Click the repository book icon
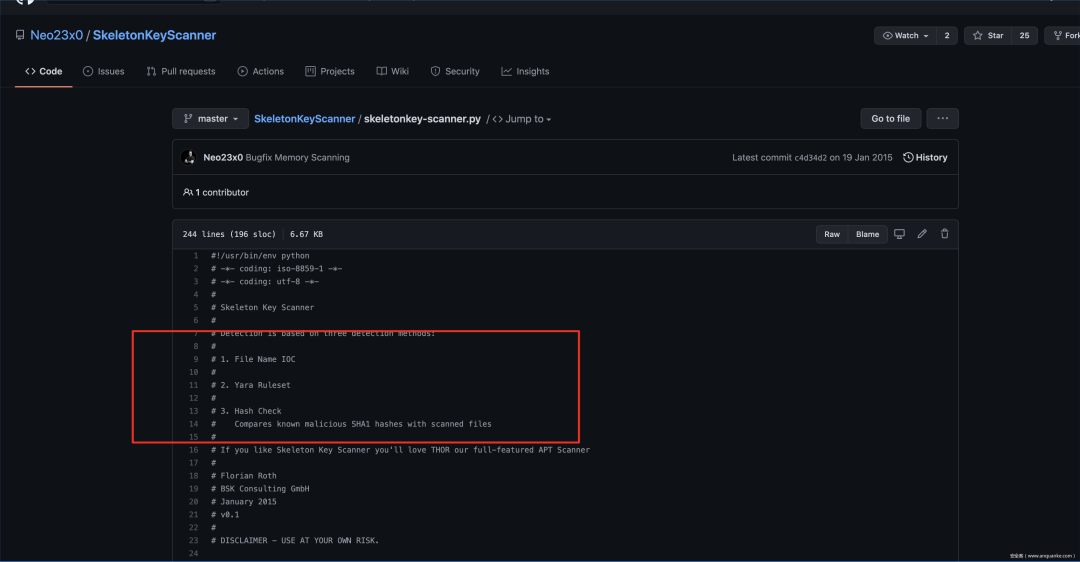 pos(20,35)
